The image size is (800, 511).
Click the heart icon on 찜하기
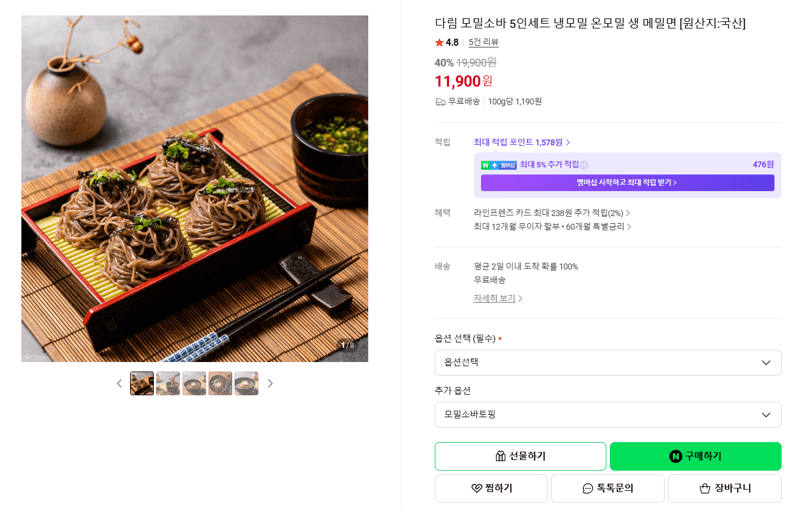[476, 488]
